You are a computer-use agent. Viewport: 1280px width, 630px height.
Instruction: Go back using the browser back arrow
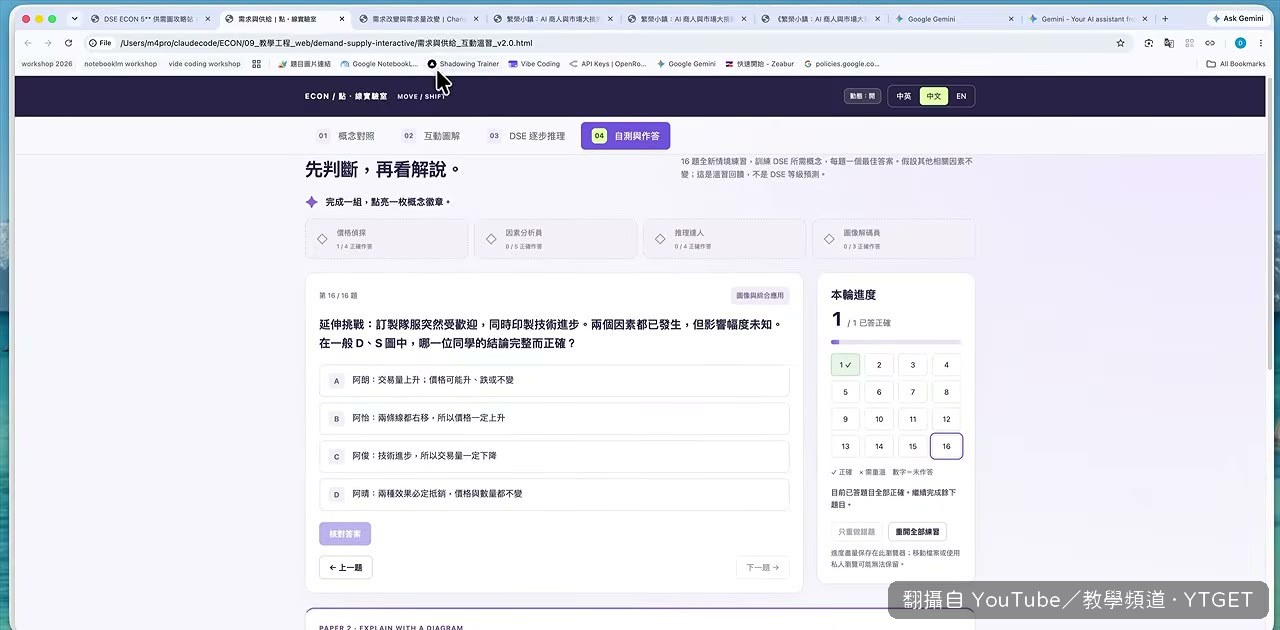(27, 43)
